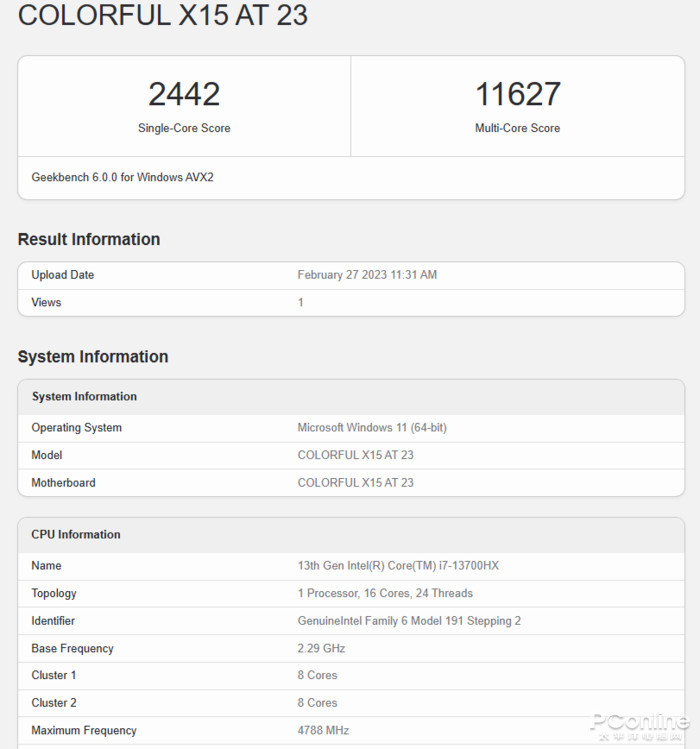
Task: Click the Name row label
Action: click(46, 566)
